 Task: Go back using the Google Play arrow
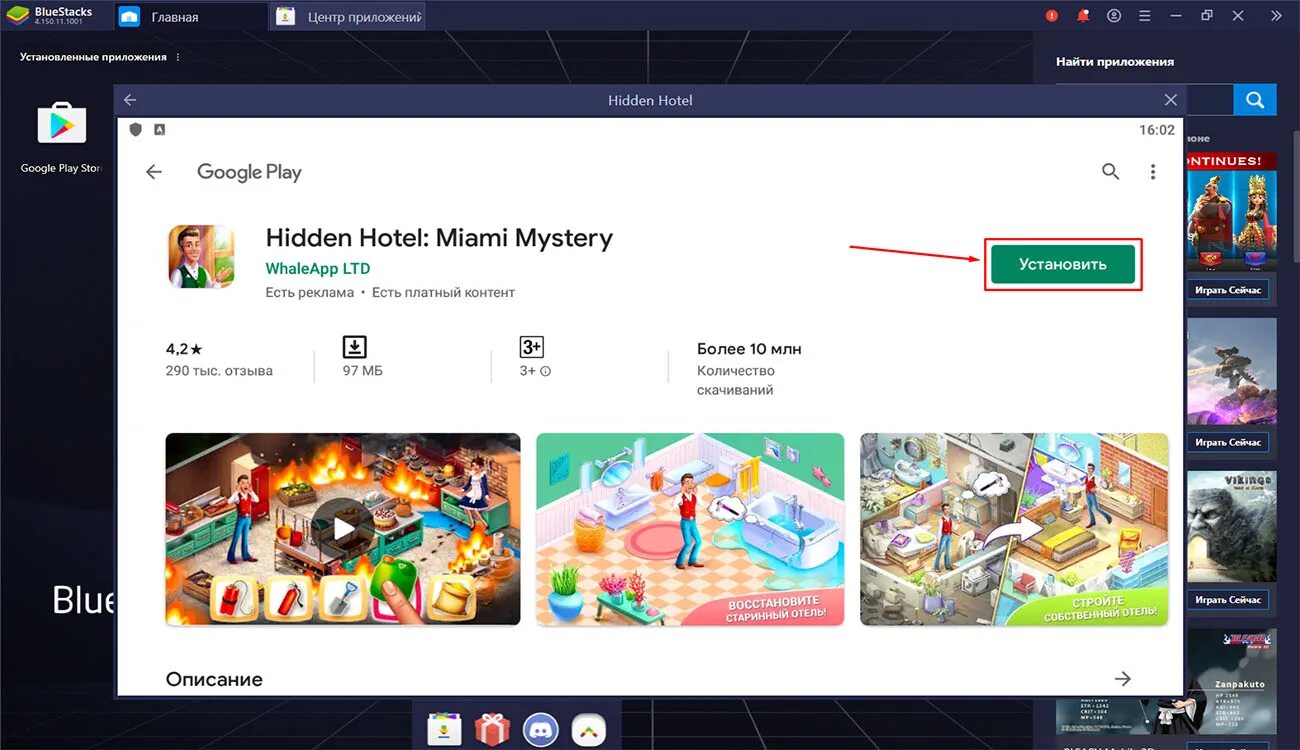[154, 172]
